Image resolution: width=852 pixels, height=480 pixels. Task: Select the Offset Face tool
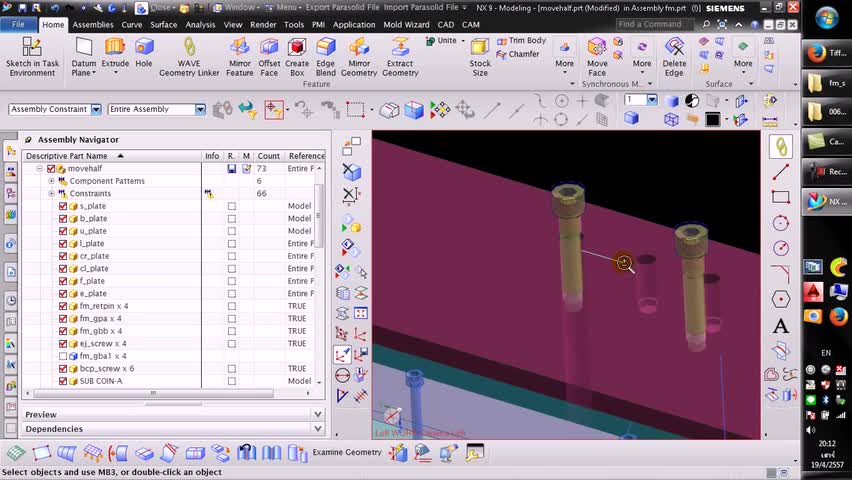pyautogui.click(x=269, y=57)
